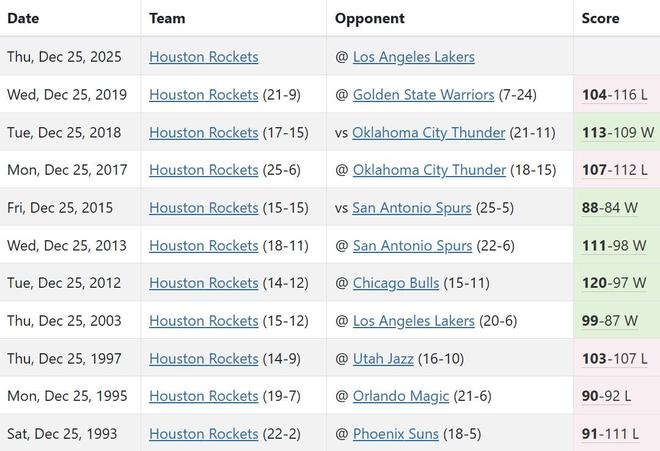Open Oklahoma City Thunder link for 2018 game
Screen dimensions: 660x451
click(429, 132)
